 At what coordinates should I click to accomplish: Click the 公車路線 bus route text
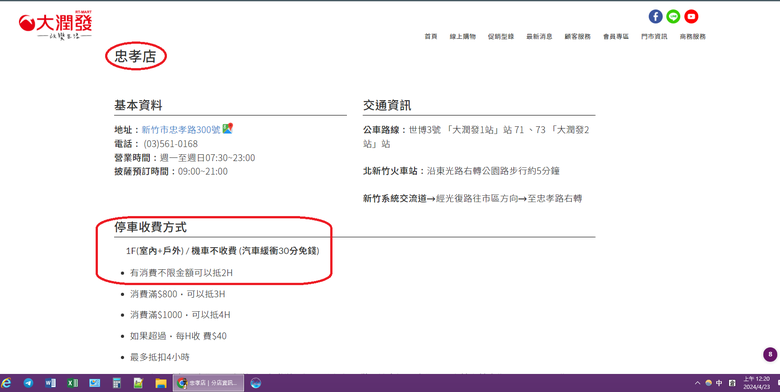[476, 137]
